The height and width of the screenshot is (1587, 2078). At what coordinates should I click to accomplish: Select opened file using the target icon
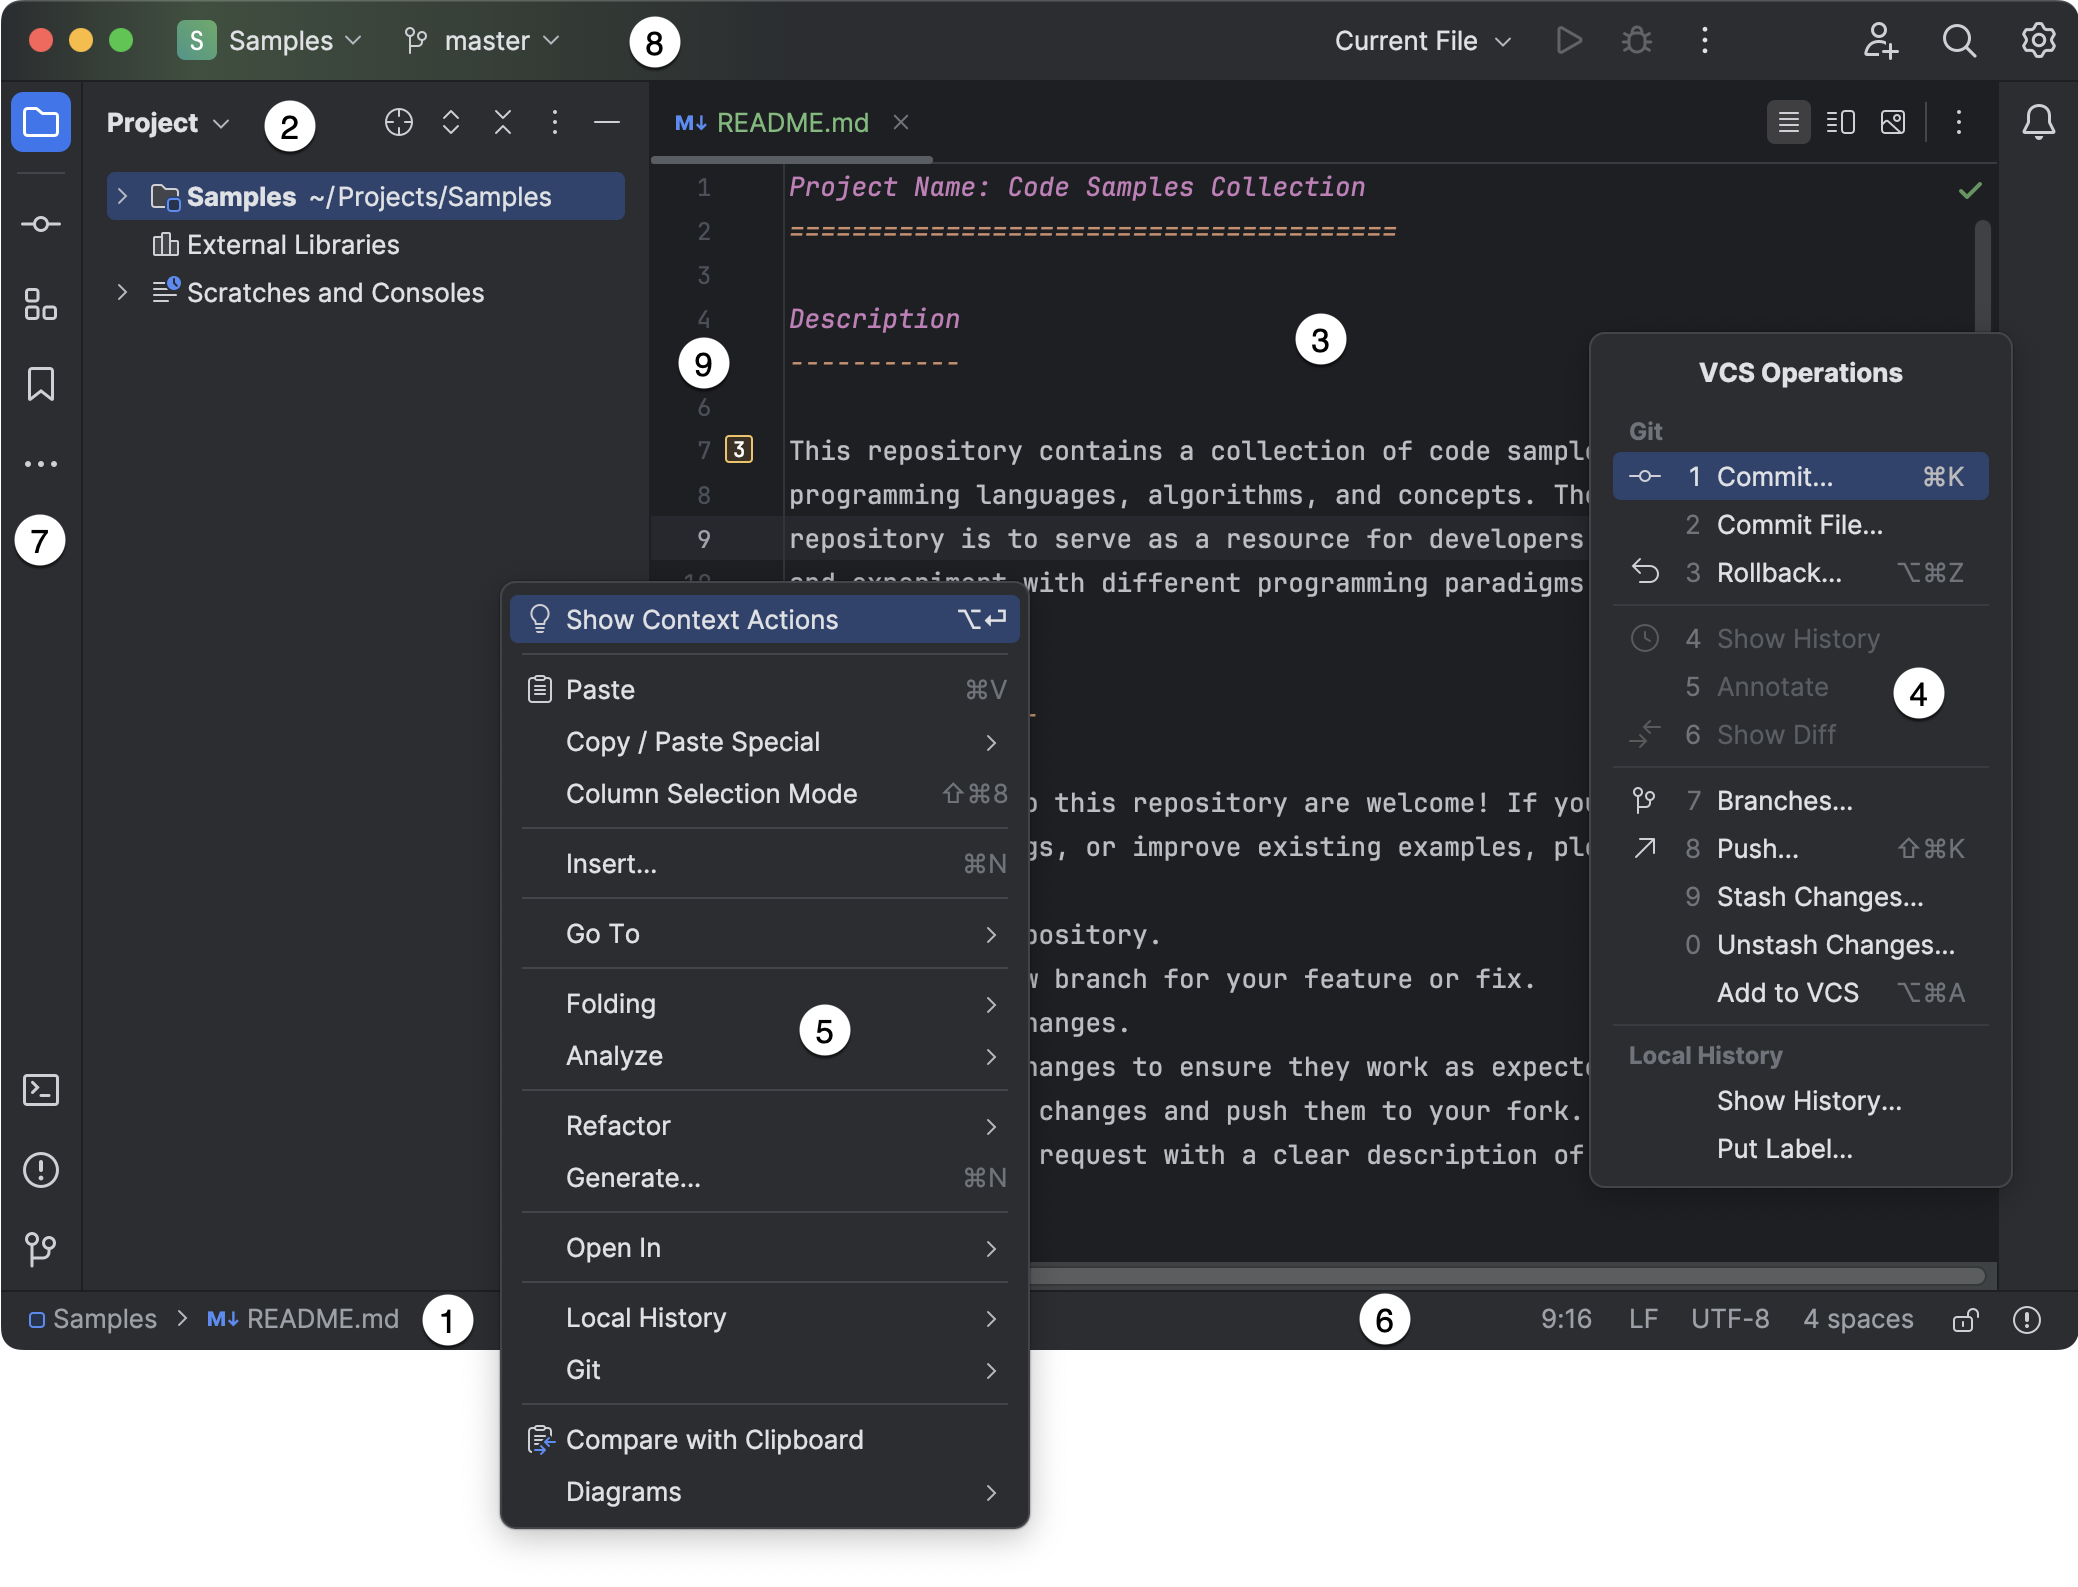tap(399, 122)
